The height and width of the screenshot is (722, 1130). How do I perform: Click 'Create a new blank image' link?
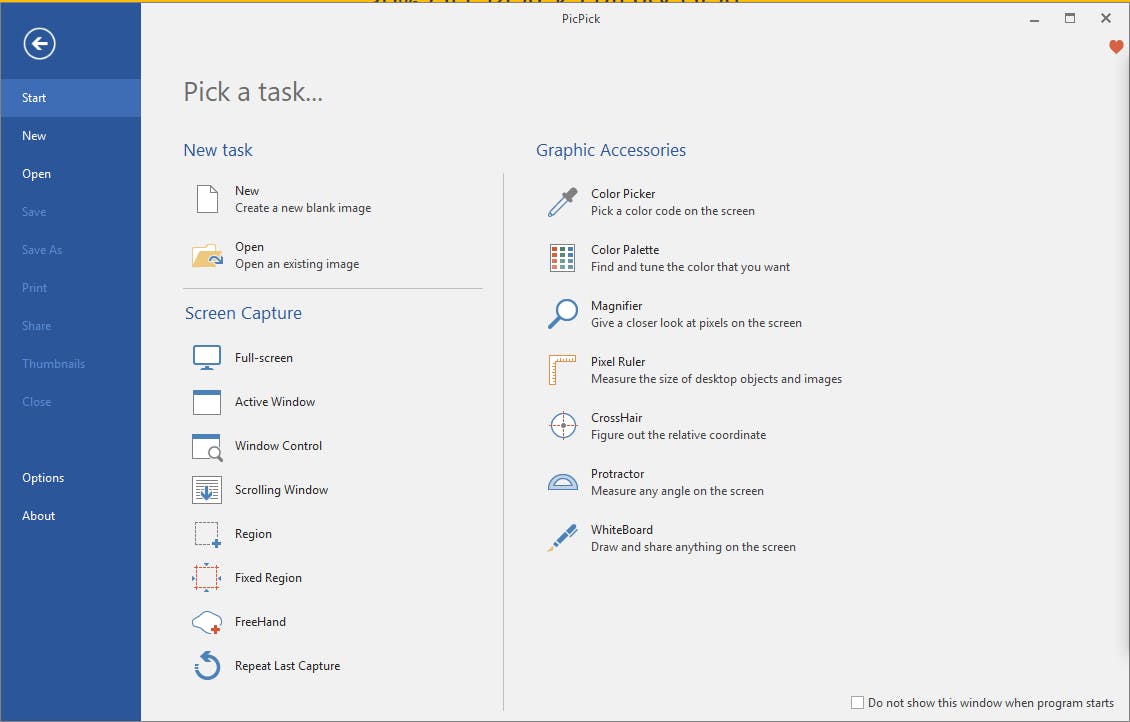point(303,208)
